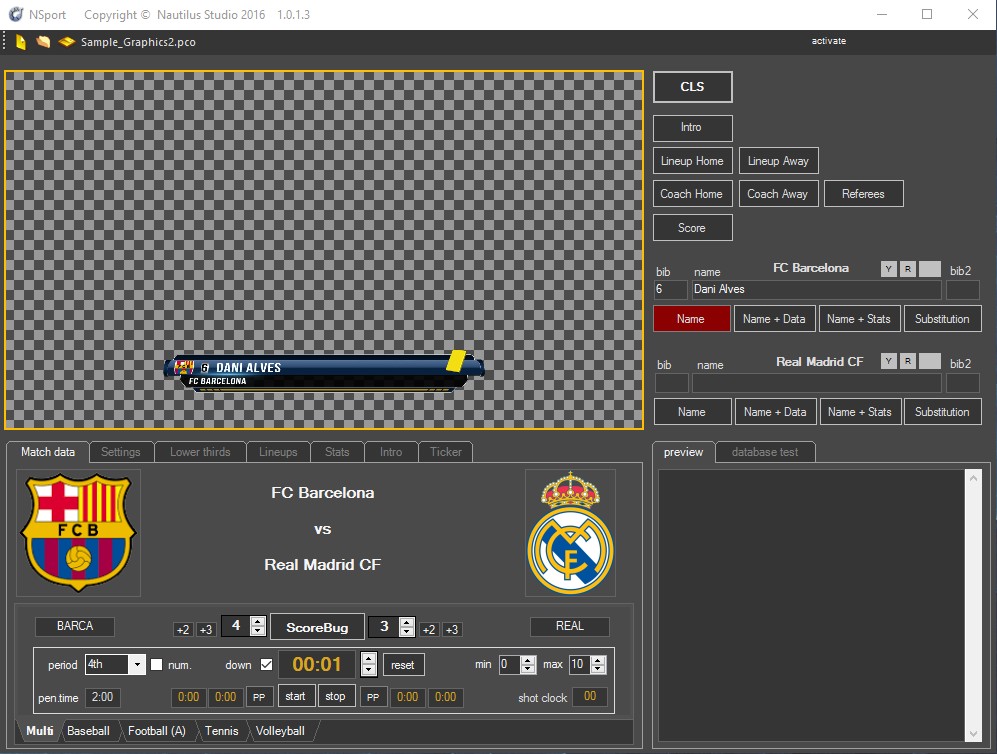Viewport: 997px width, 754px height.
Task: Open the period dropdown showing 4th
Action: pyautogui.click(x=137, y=665)
